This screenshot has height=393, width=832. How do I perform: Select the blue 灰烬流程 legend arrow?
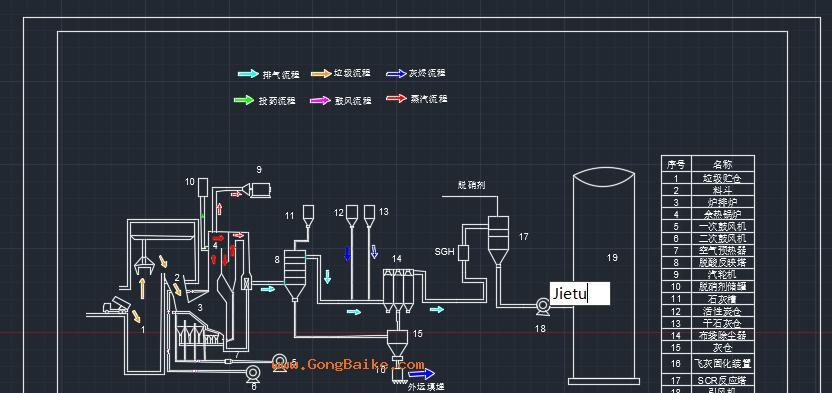[x=396, y=74]
